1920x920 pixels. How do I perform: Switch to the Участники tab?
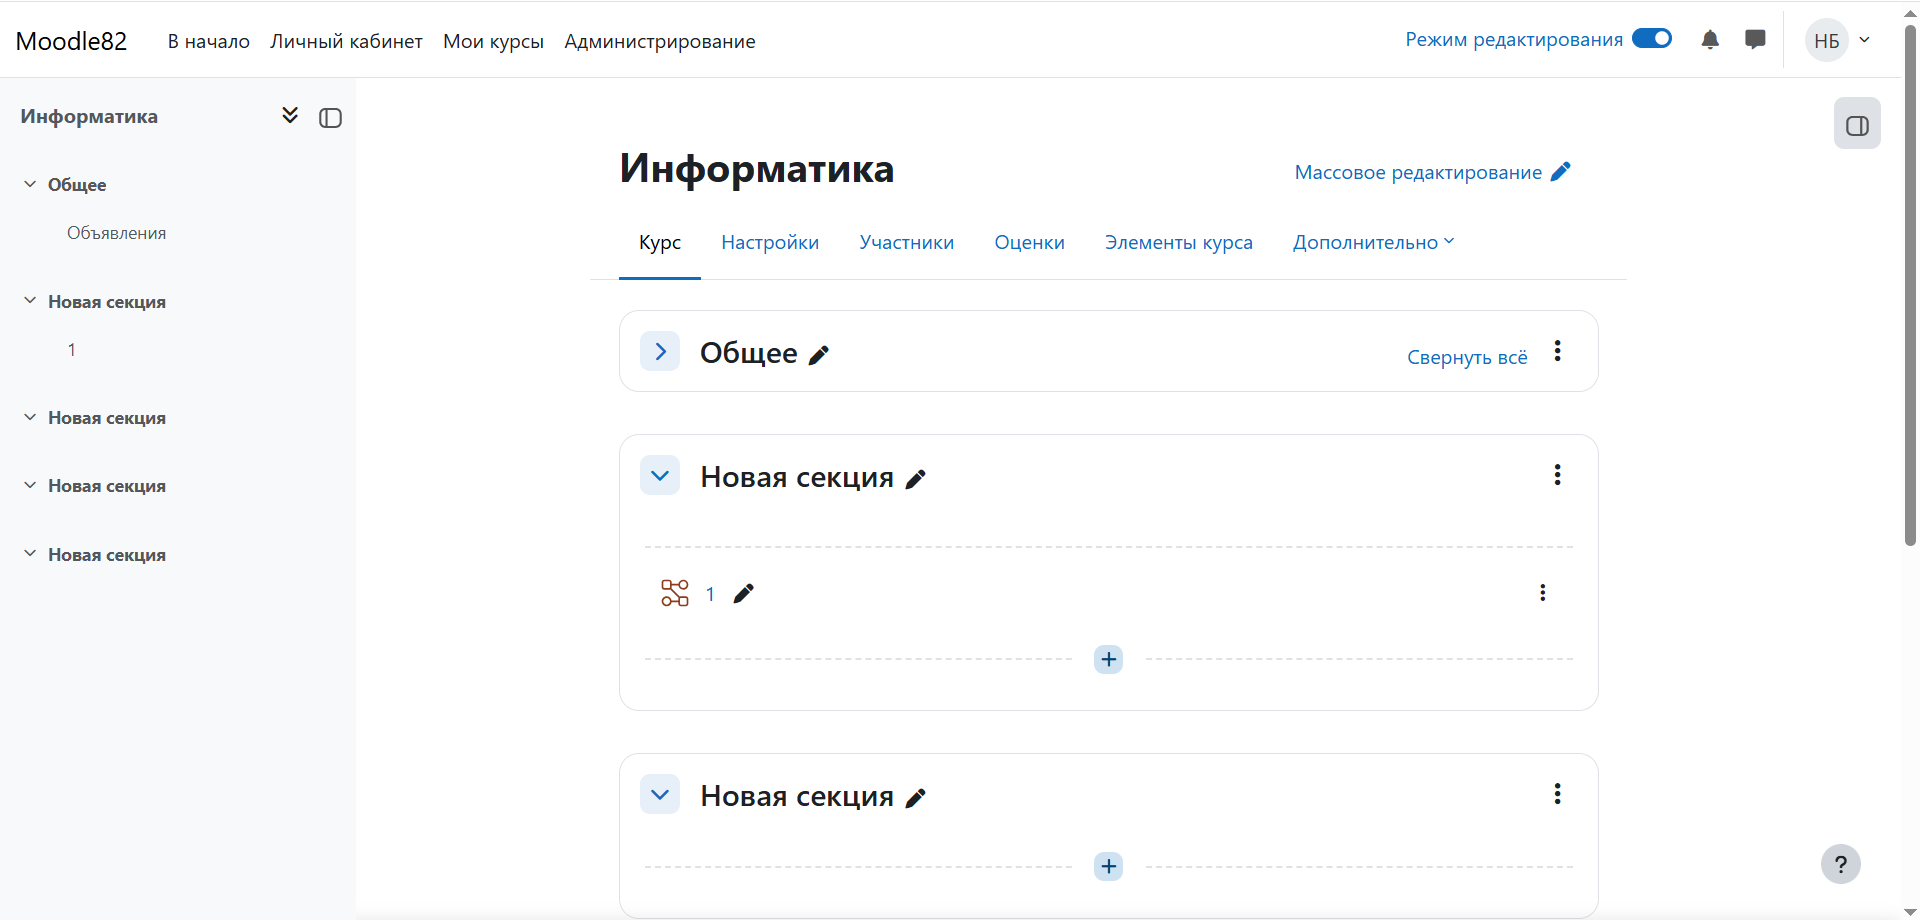click(x=906, y=243)
